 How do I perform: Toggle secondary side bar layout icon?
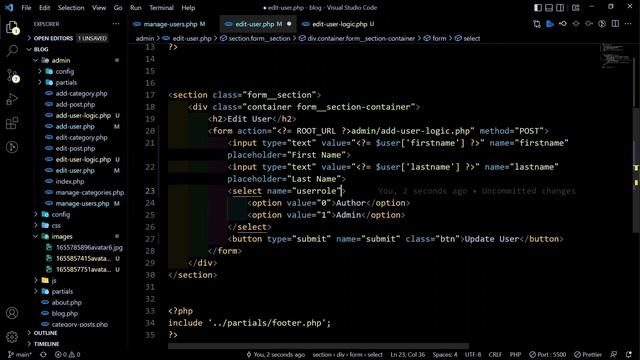pyautogui.click(x=560, y=8)
